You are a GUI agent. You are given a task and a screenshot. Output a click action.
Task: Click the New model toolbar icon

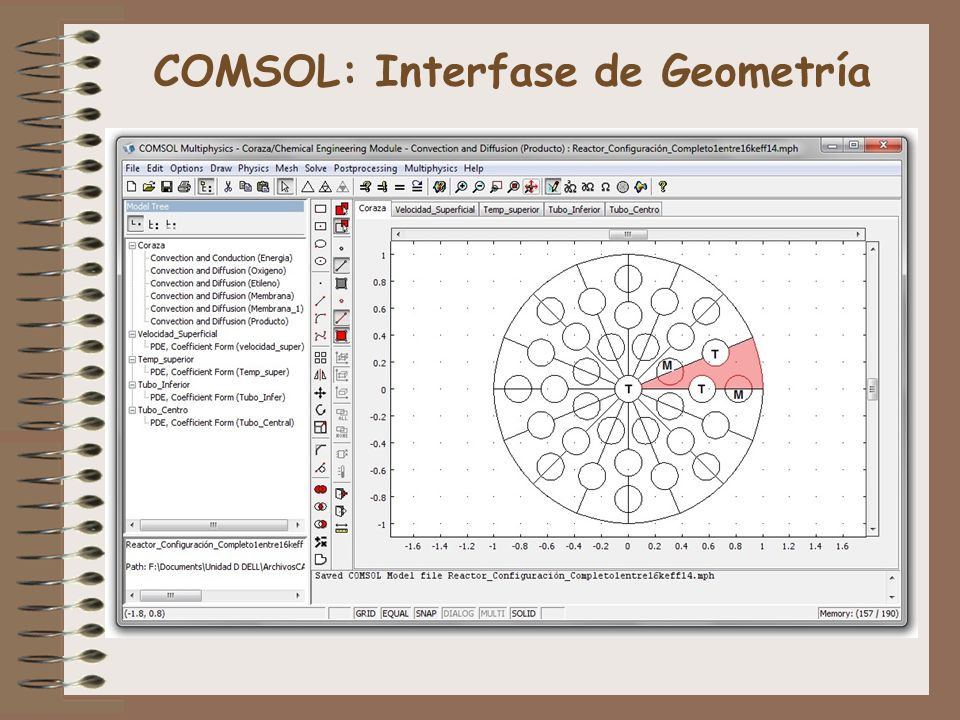(132, 187)
